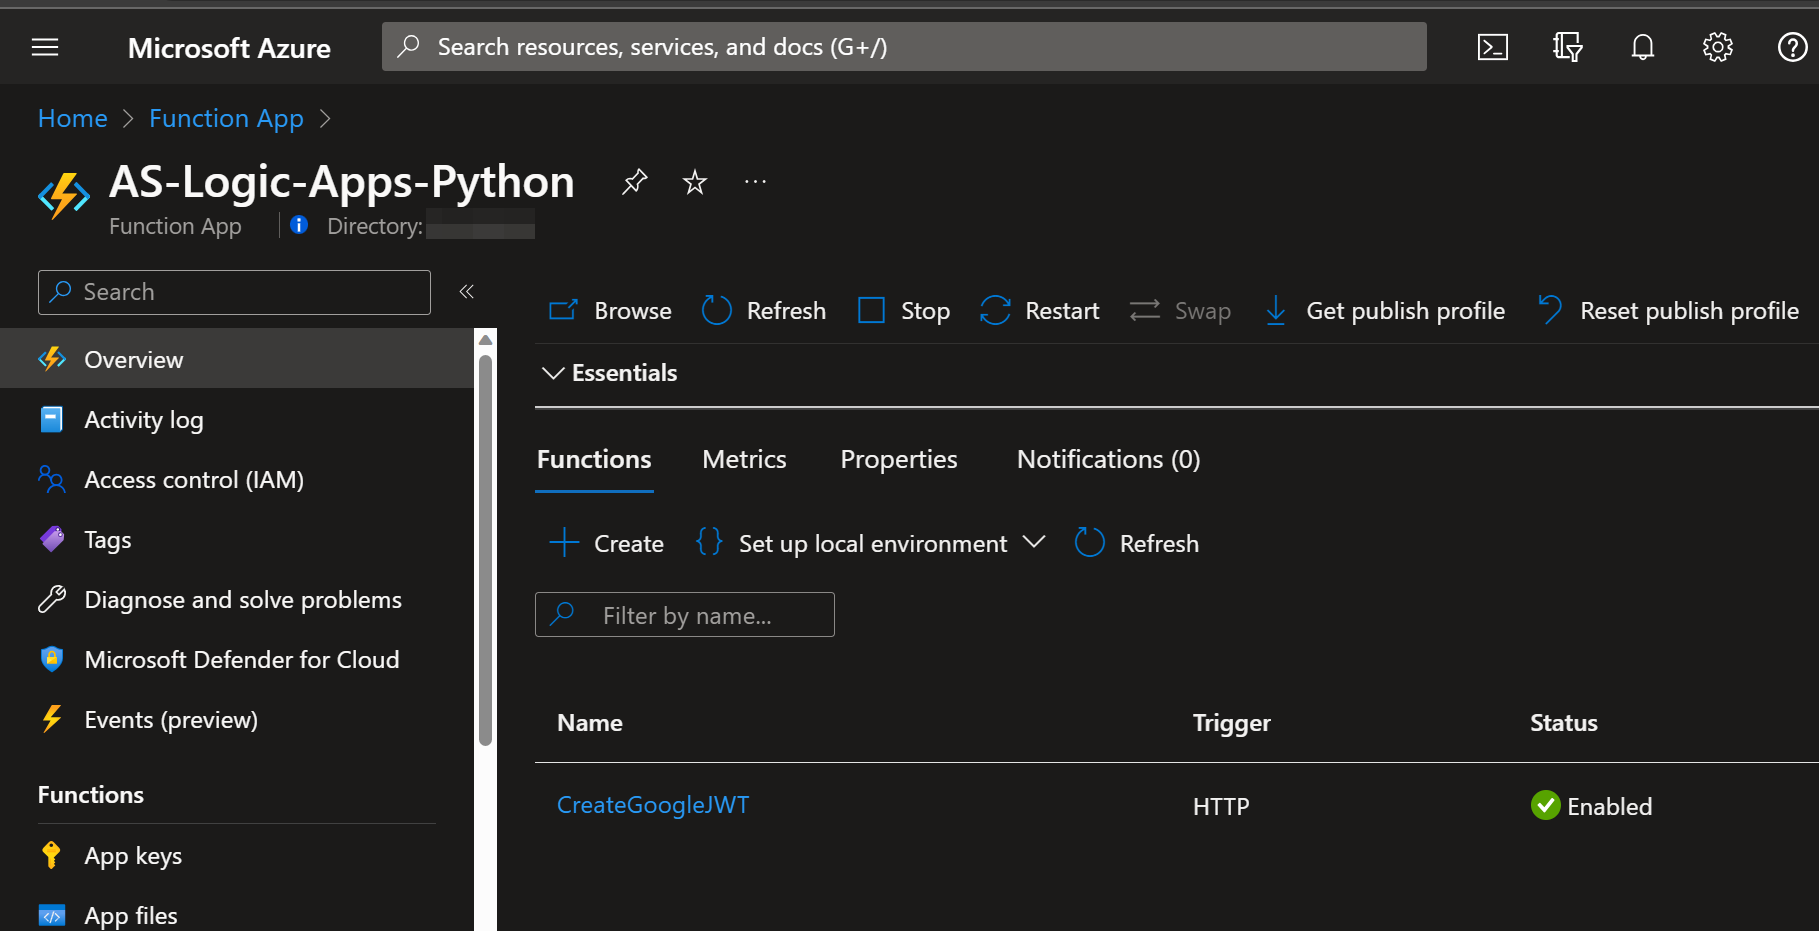Image resolution: width=1819 pixels, height=931 pixels.
Task: Select Overview in the sidebar
Action: [x=237, y=359]
